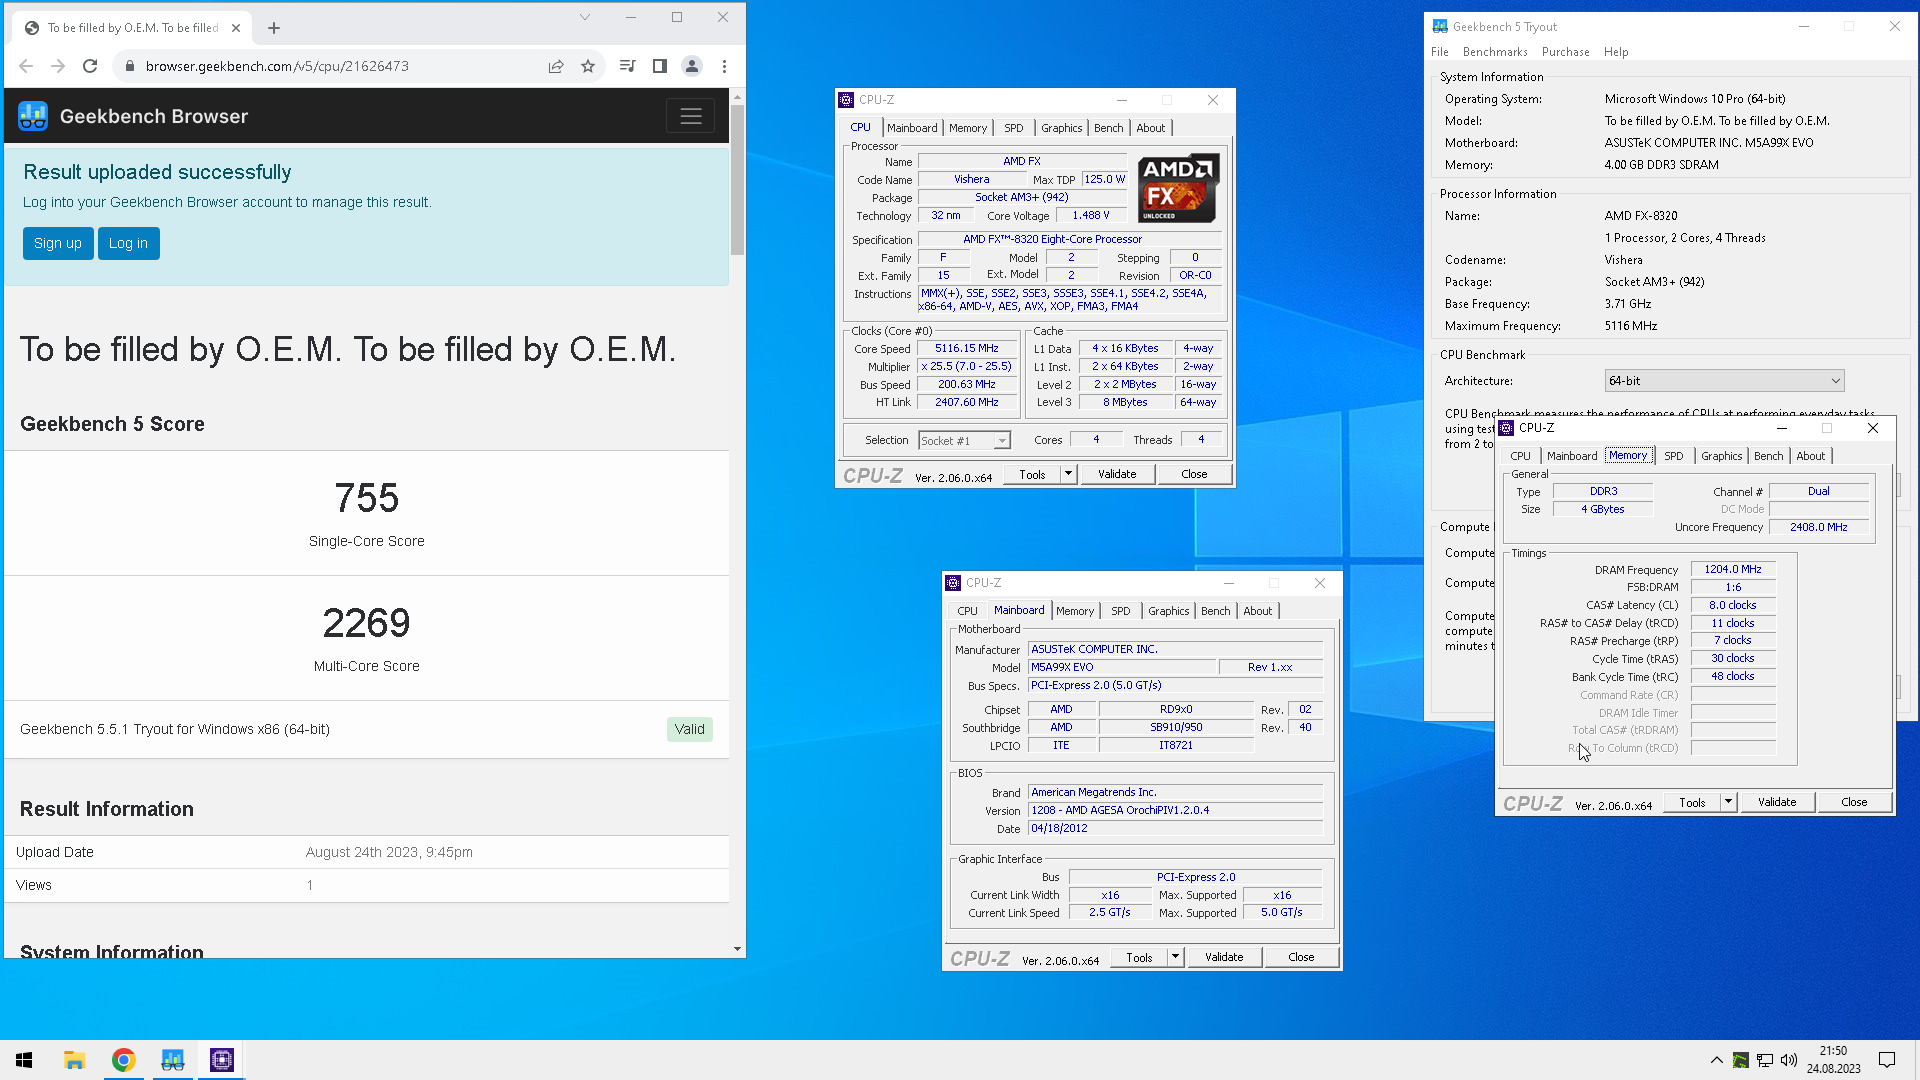The height and width of the screenshot is (1080, 1920).
Task: Open Architecture 64-bit dropdown in Geekbench
Action: coord(1724,381)
